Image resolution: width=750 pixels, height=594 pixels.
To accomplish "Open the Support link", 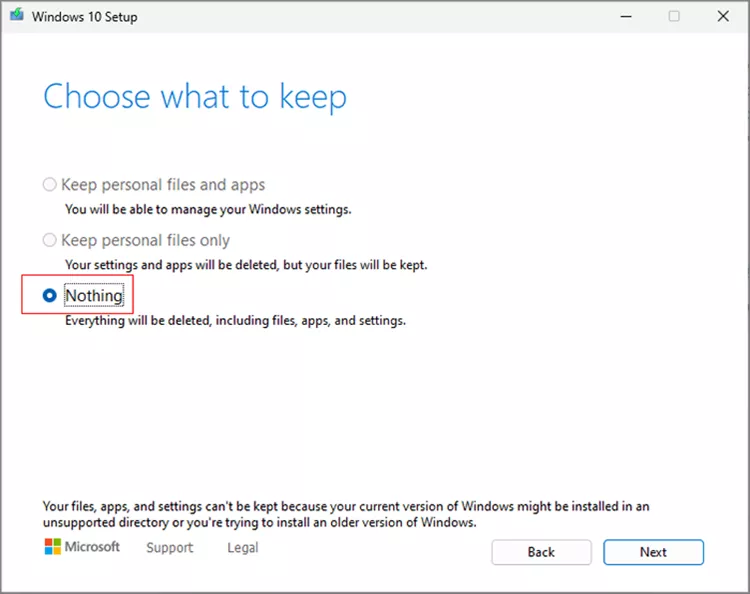I will [x=170, y=548].
